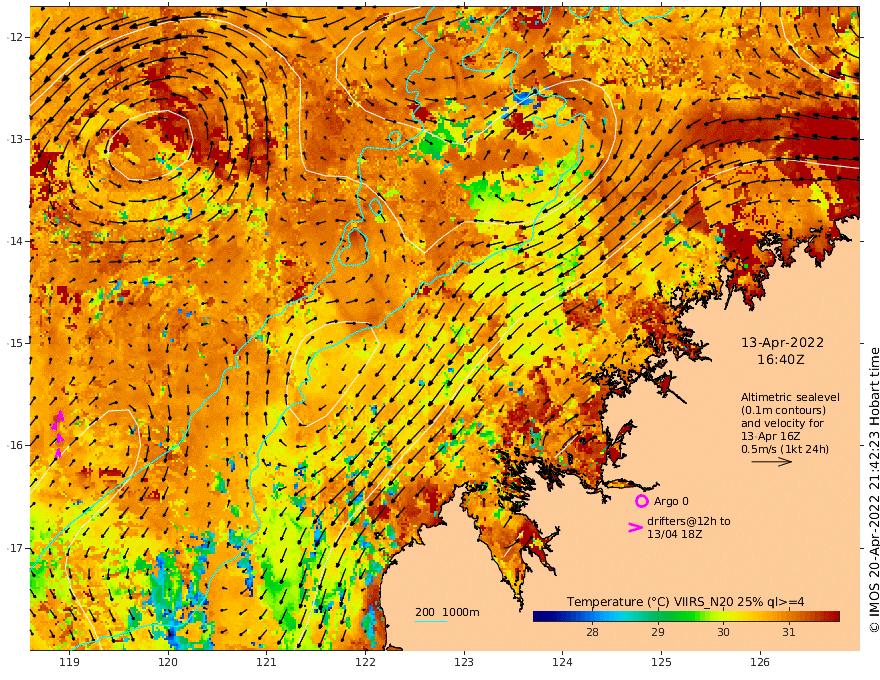
Task: Click the temperature color bar scale
Action: tap(686, 616)
